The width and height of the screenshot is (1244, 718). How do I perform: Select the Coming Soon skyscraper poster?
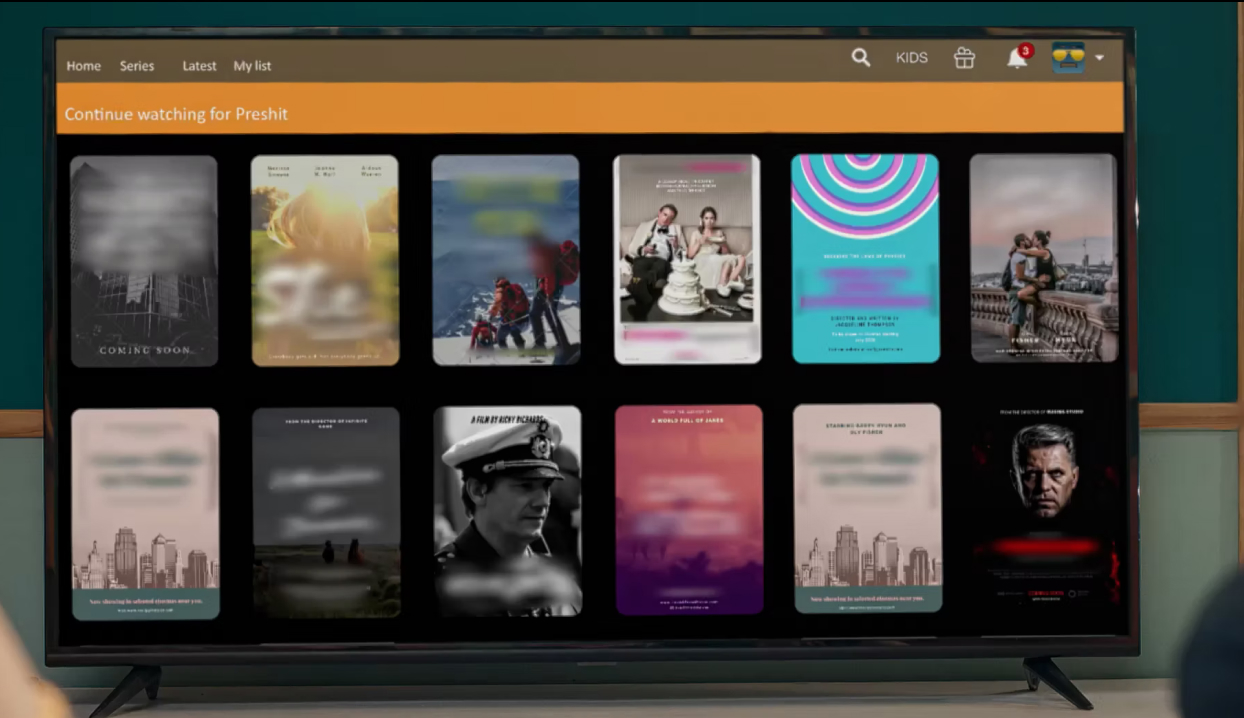point(144,260)
